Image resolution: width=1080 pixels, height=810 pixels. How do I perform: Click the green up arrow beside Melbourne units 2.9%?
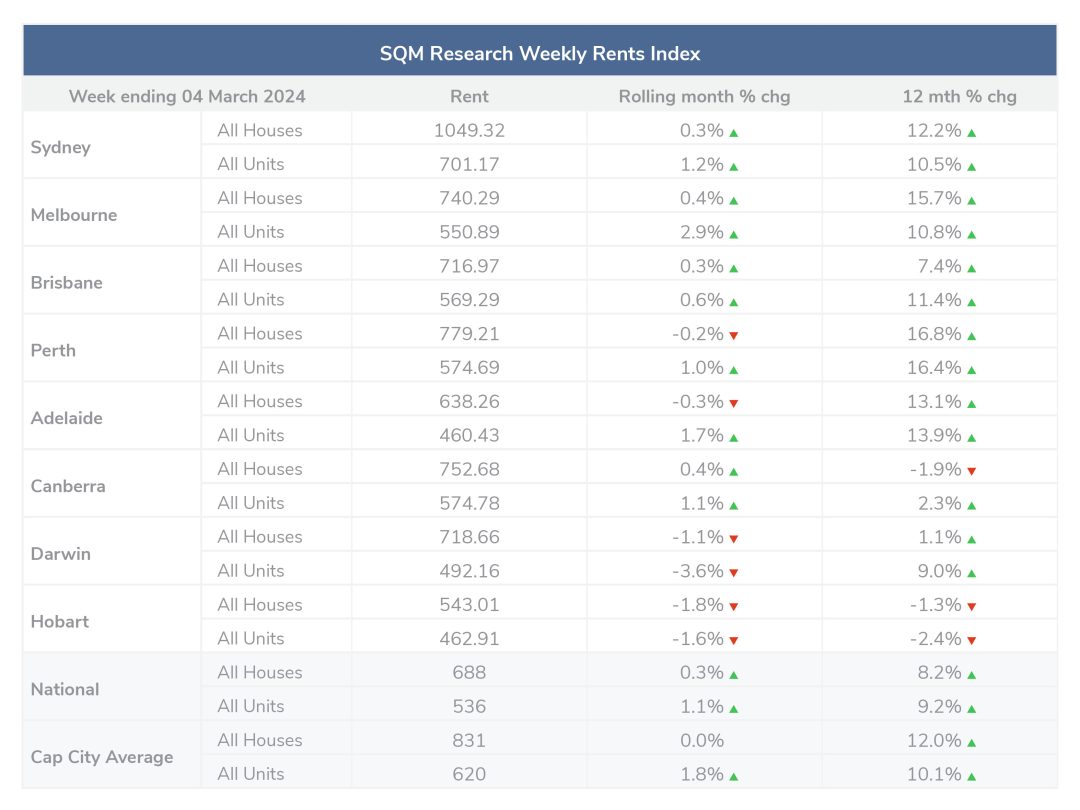coord(734,234)
